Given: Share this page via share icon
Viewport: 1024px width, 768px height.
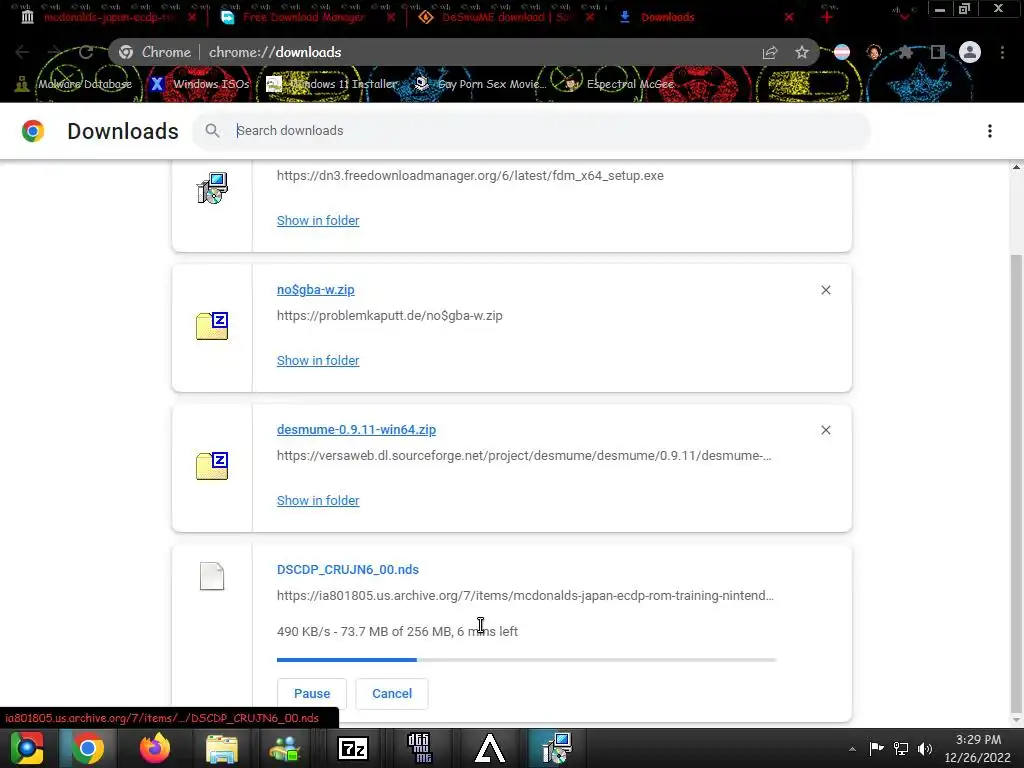Looking at the screenshot, I should (x=770, y=53).
